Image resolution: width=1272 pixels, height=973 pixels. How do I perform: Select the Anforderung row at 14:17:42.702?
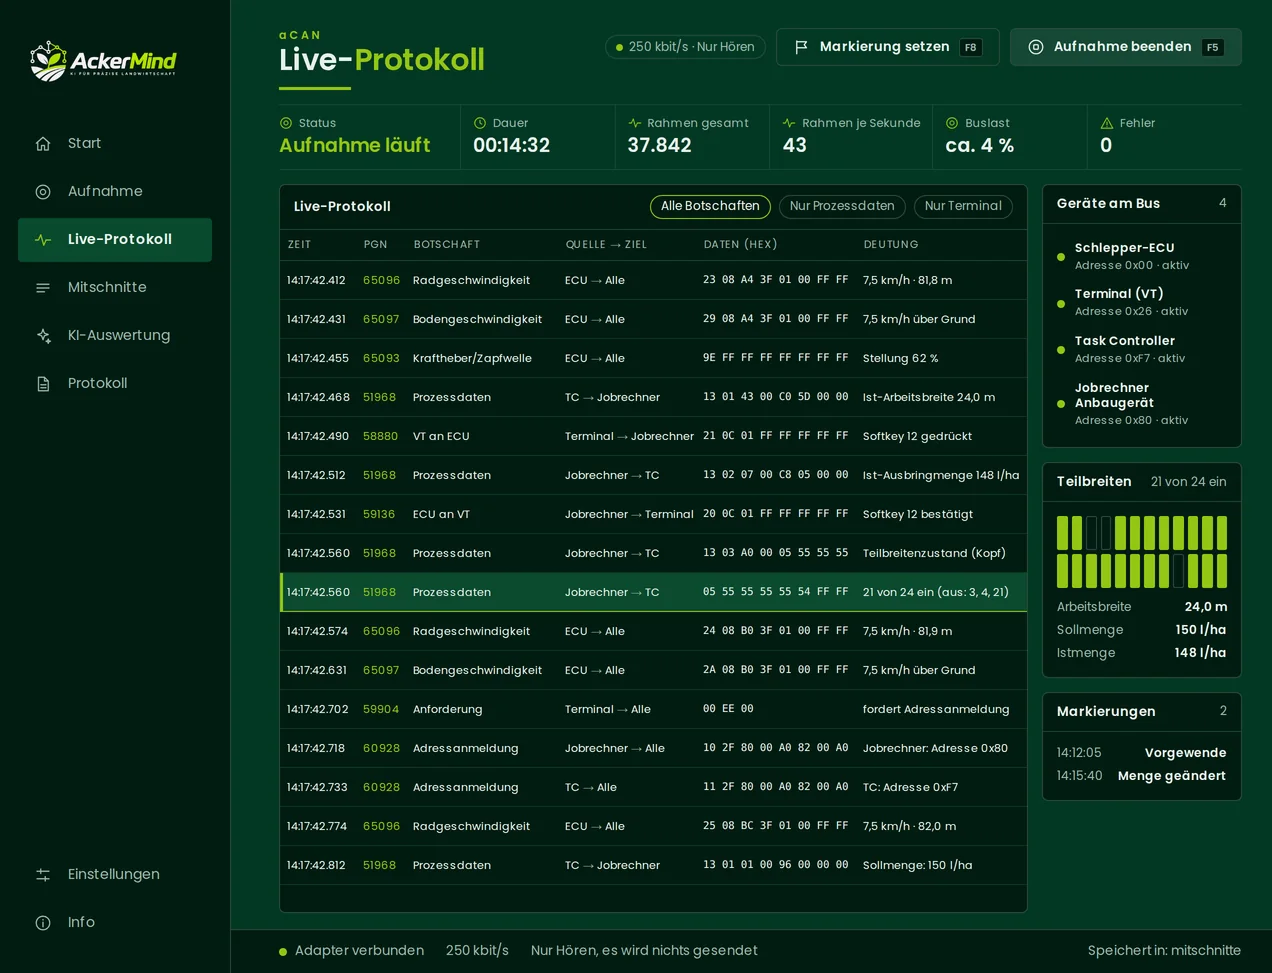(654, 709)
